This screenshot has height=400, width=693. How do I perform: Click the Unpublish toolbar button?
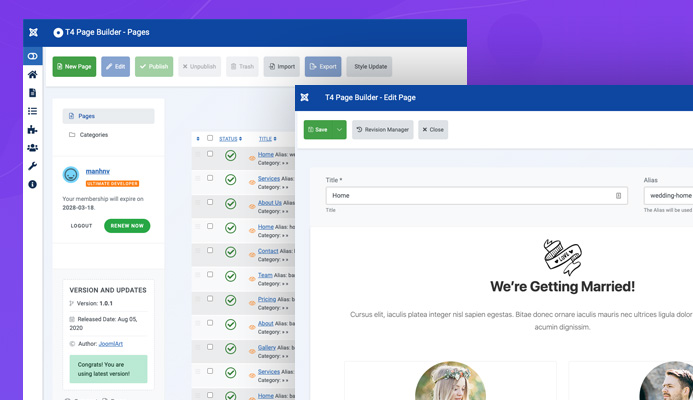[199, 66]
